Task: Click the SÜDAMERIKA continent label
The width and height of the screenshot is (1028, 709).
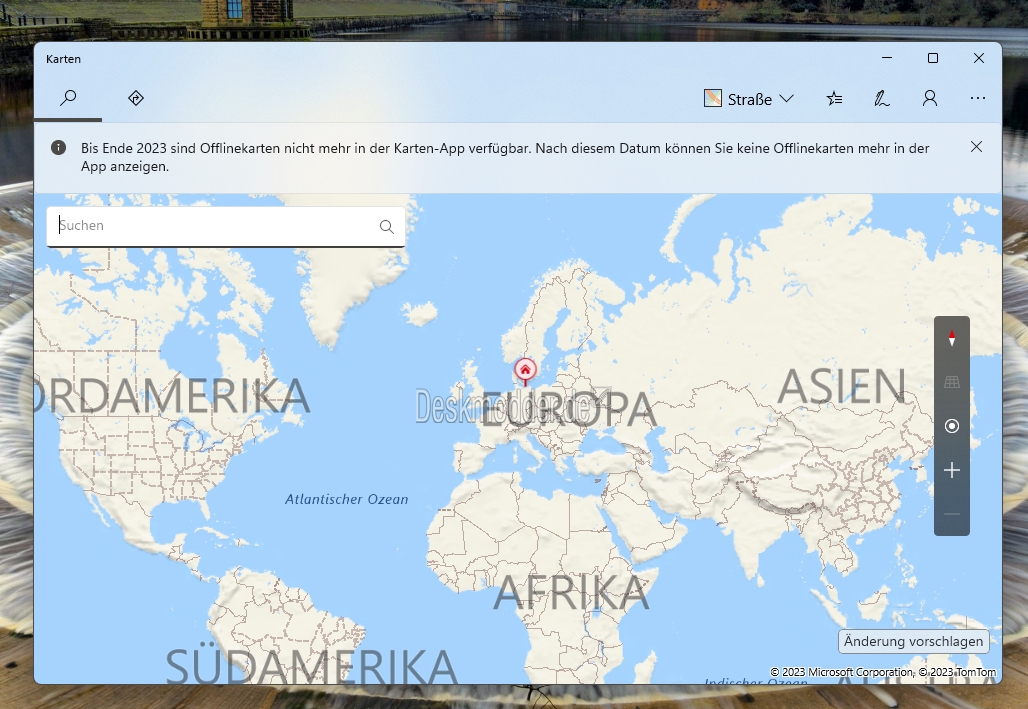Action: coord(311,665)
